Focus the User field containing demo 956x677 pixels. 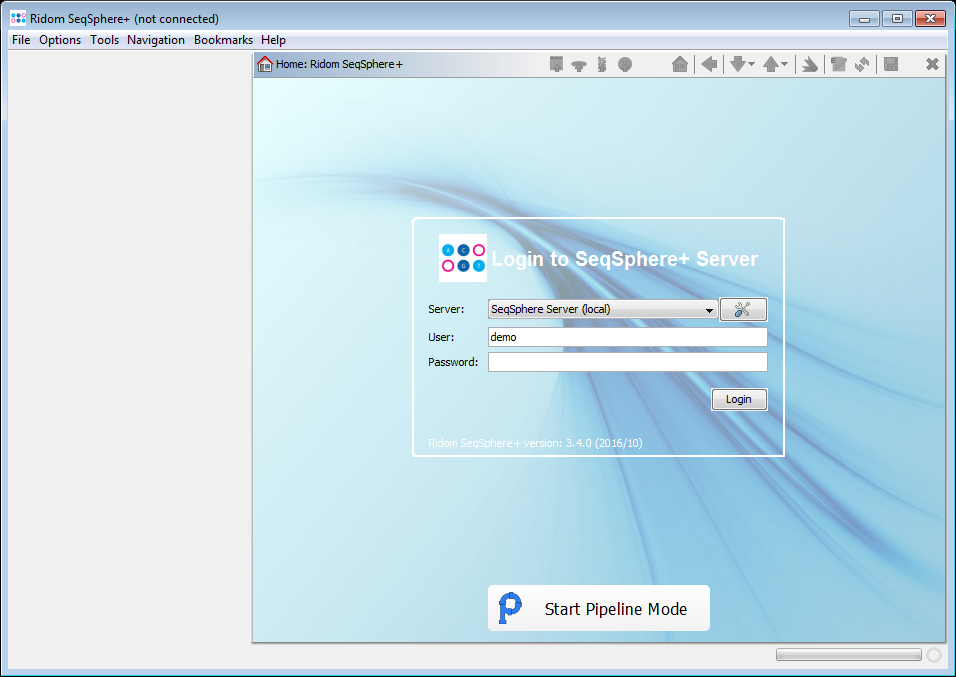627,337
